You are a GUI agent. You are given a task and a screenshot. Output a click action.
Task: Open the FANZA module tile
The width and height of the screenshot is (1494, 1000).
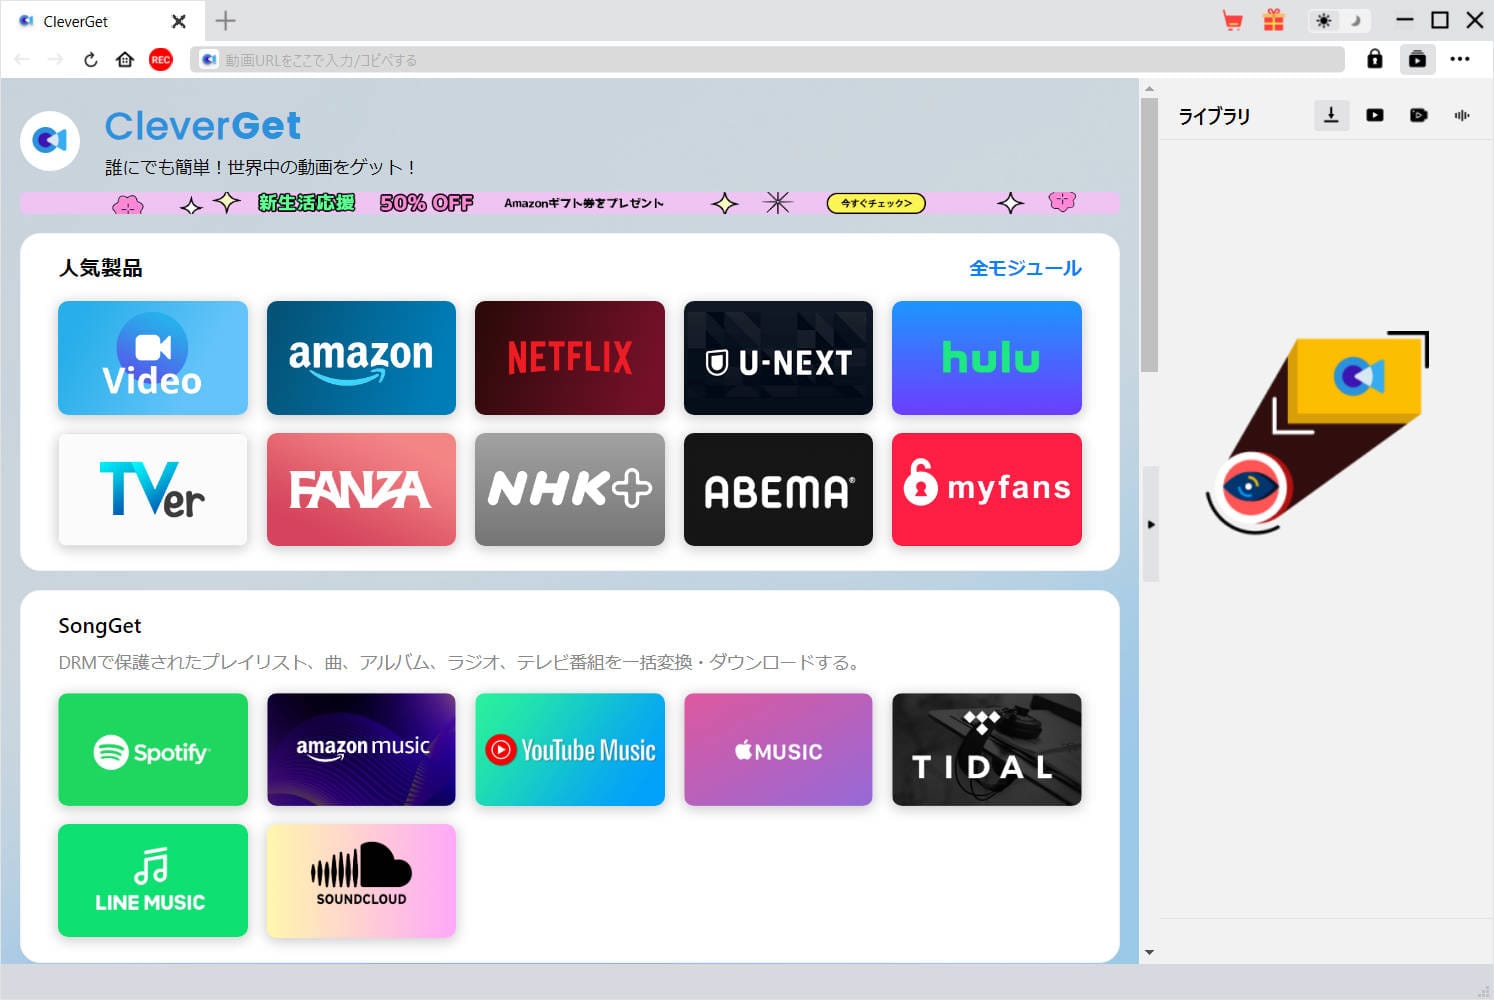coord(361,489)
